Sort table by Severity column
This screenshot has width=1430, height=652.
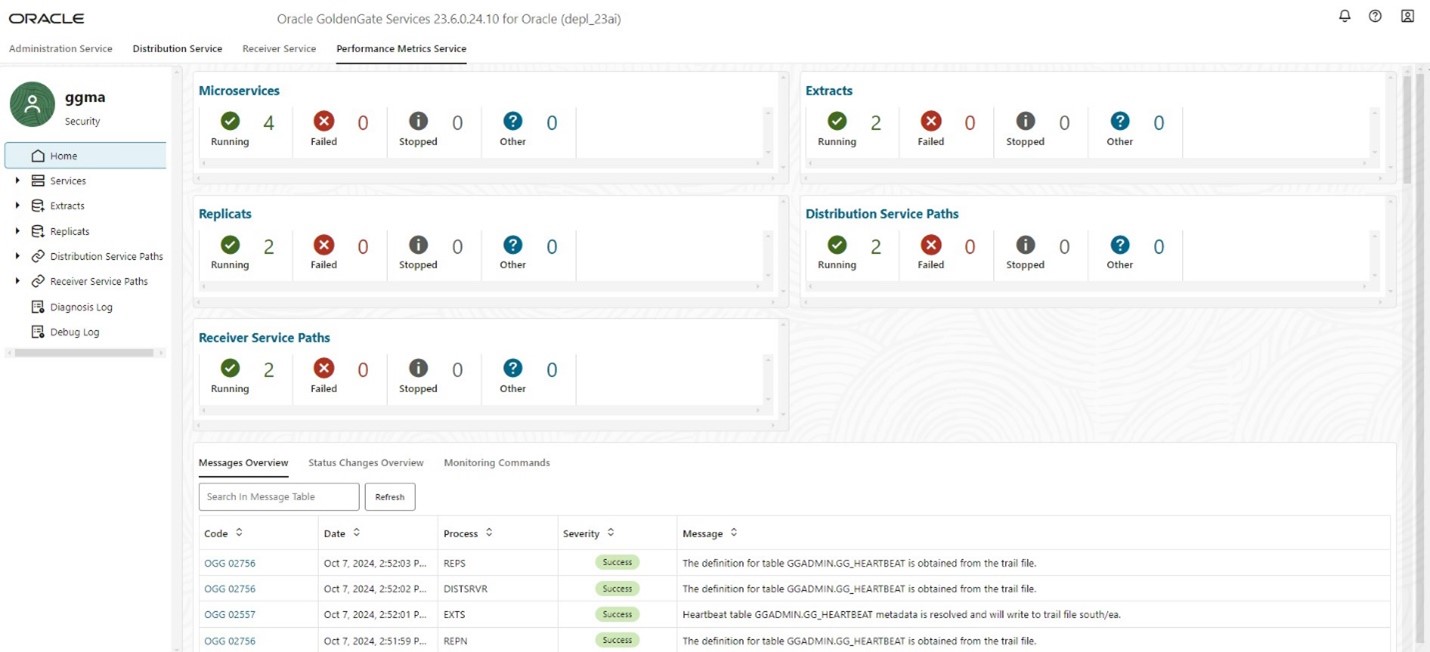pos(611,533)
